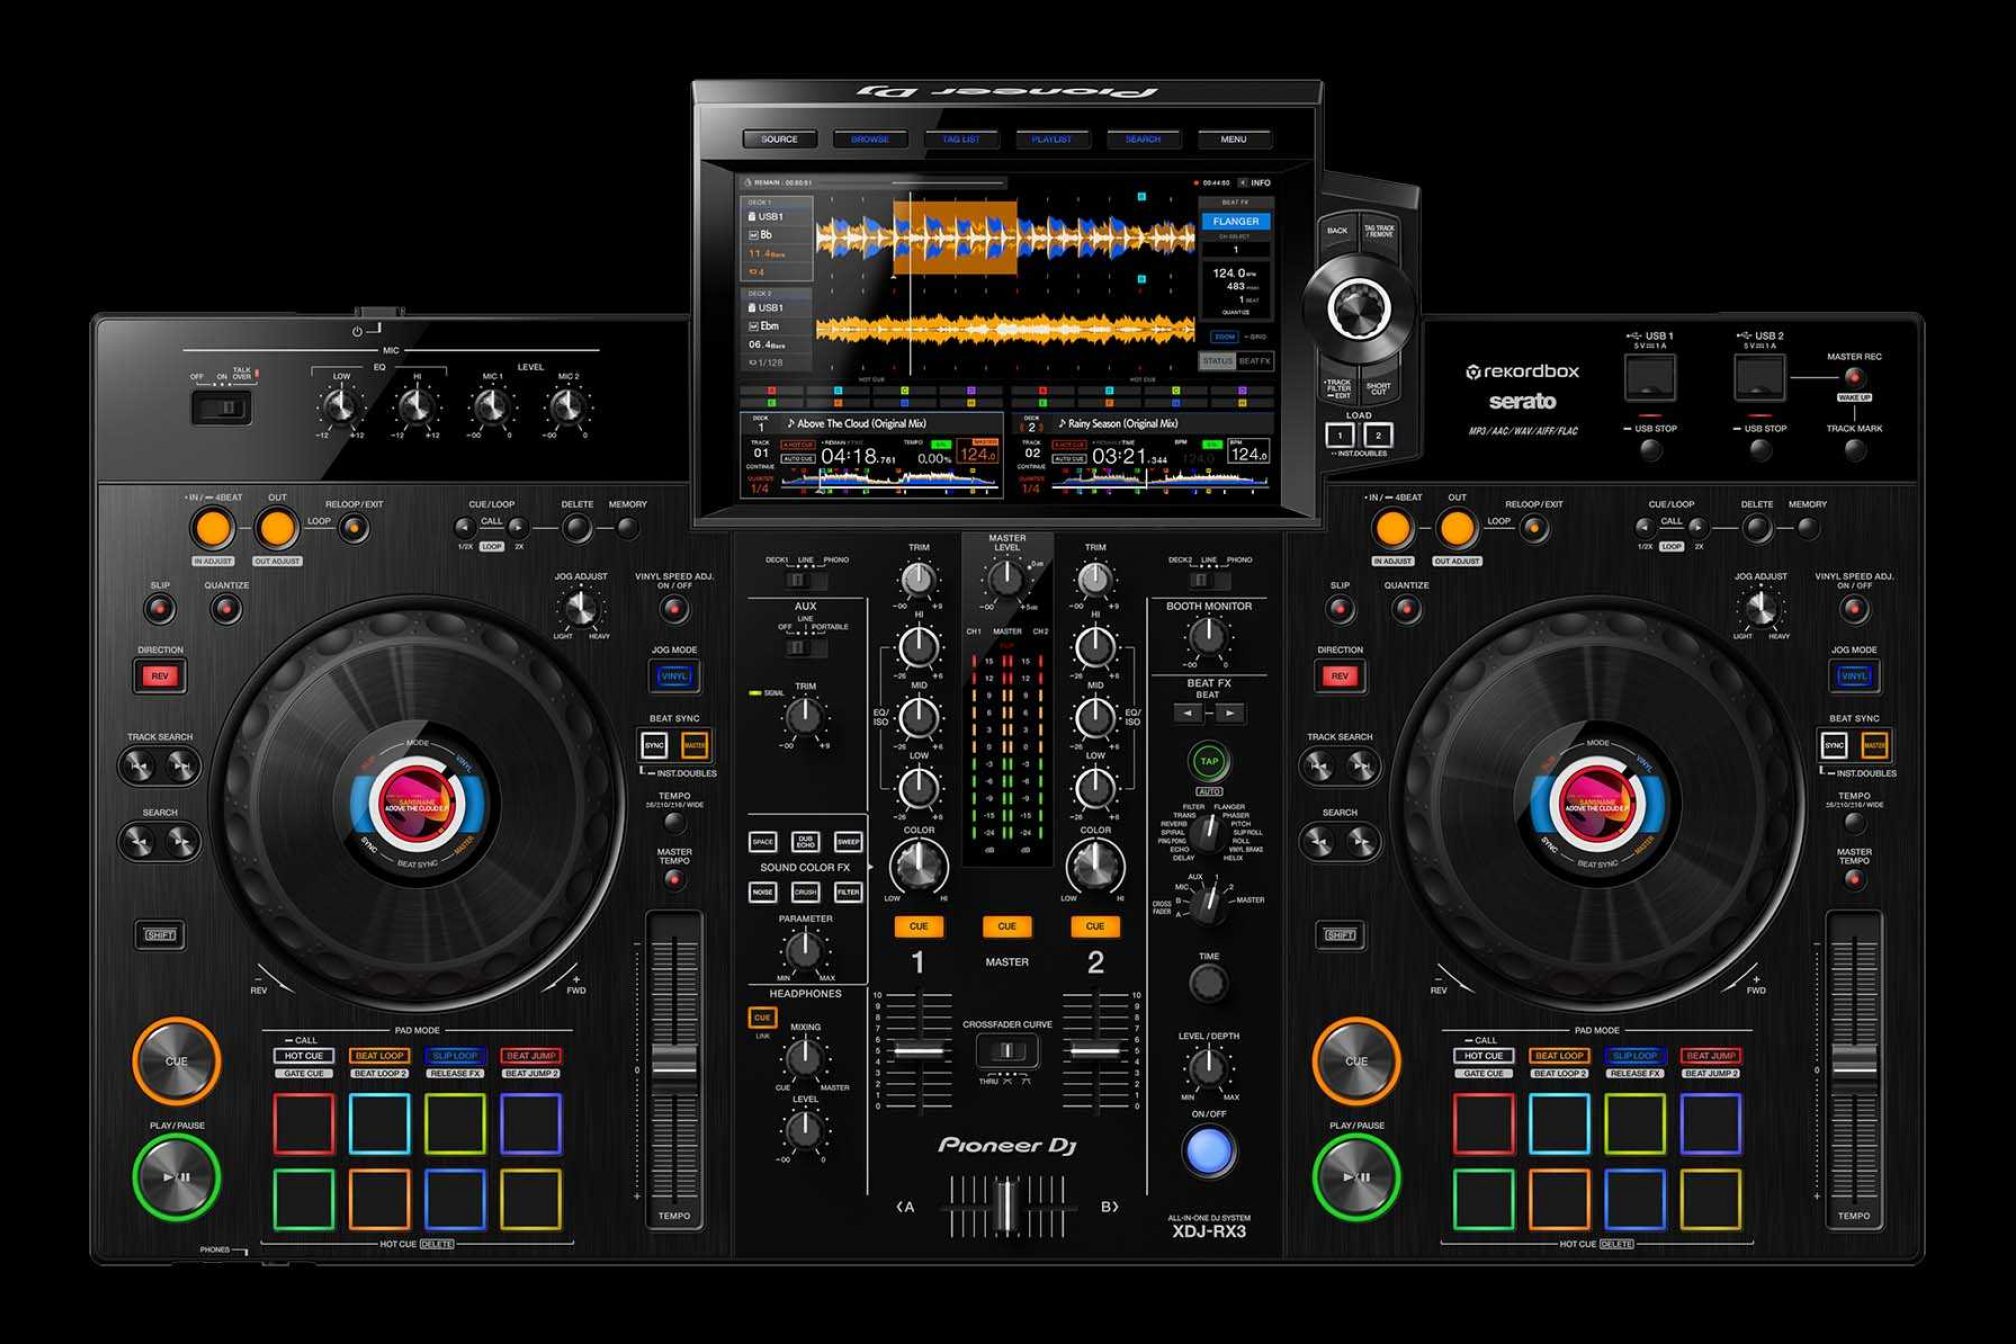Open the FLANGER beat FX selector on screen
This screenshot has height=1344, width=2016.
point(1236,221)
